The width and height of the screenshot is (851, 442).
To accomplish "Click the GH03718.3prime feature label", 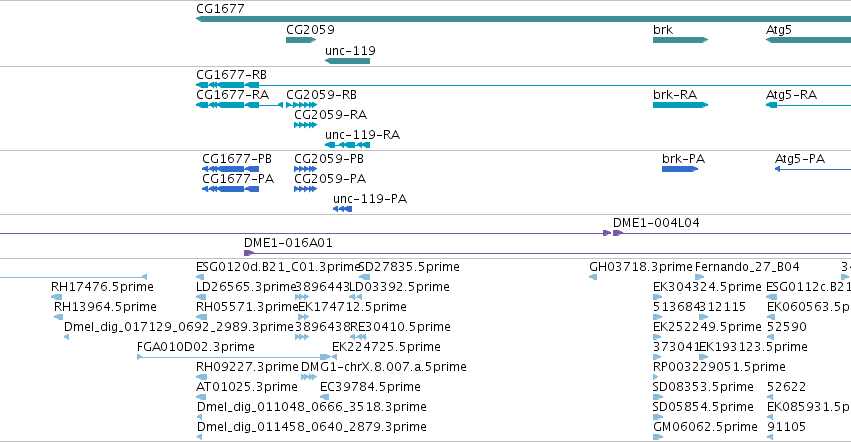I will coord(641,267).
